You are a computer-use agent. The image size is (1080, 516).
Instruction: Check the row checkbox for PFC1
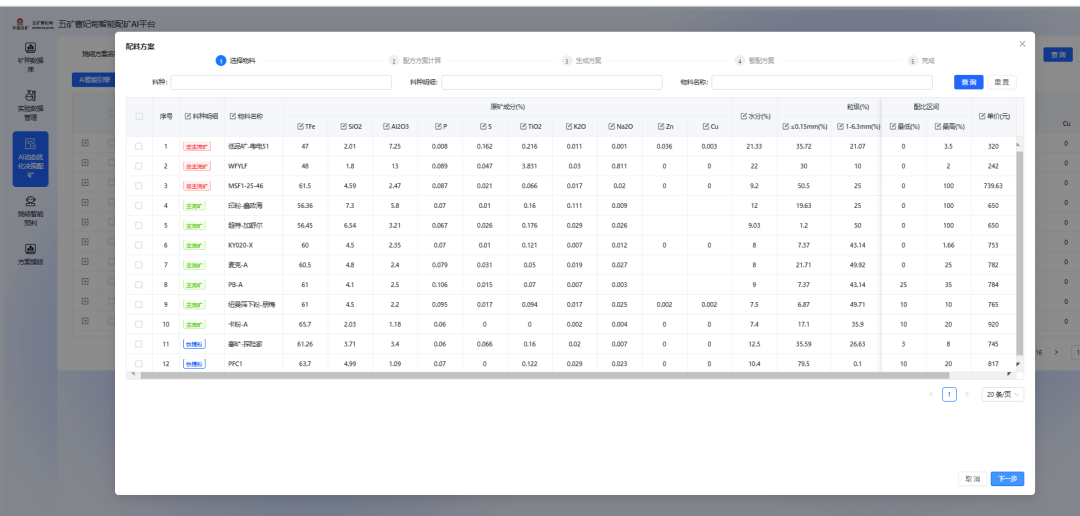[x=139, y=363]
